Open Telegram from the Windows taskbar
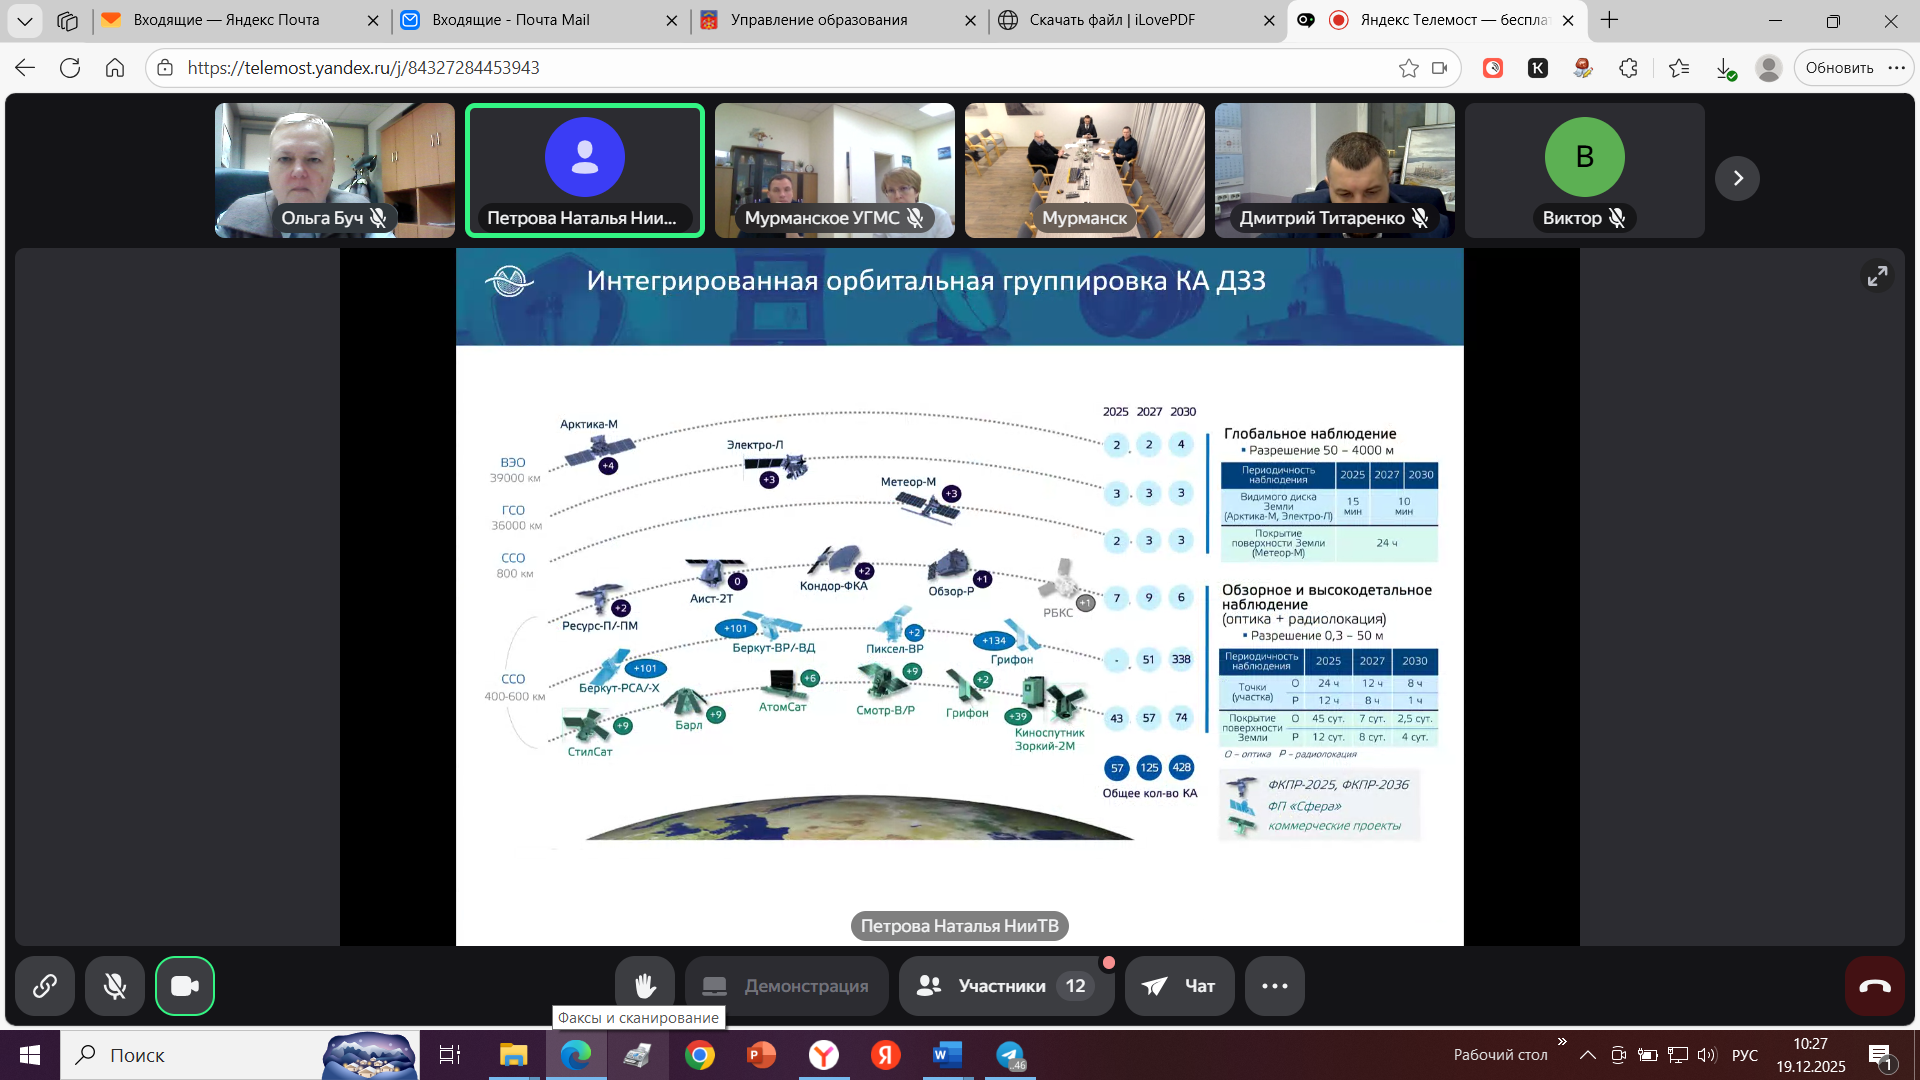The height and width of the screenshot is (1080, 1920). pyautogui.click(x=1010, y=1055)
